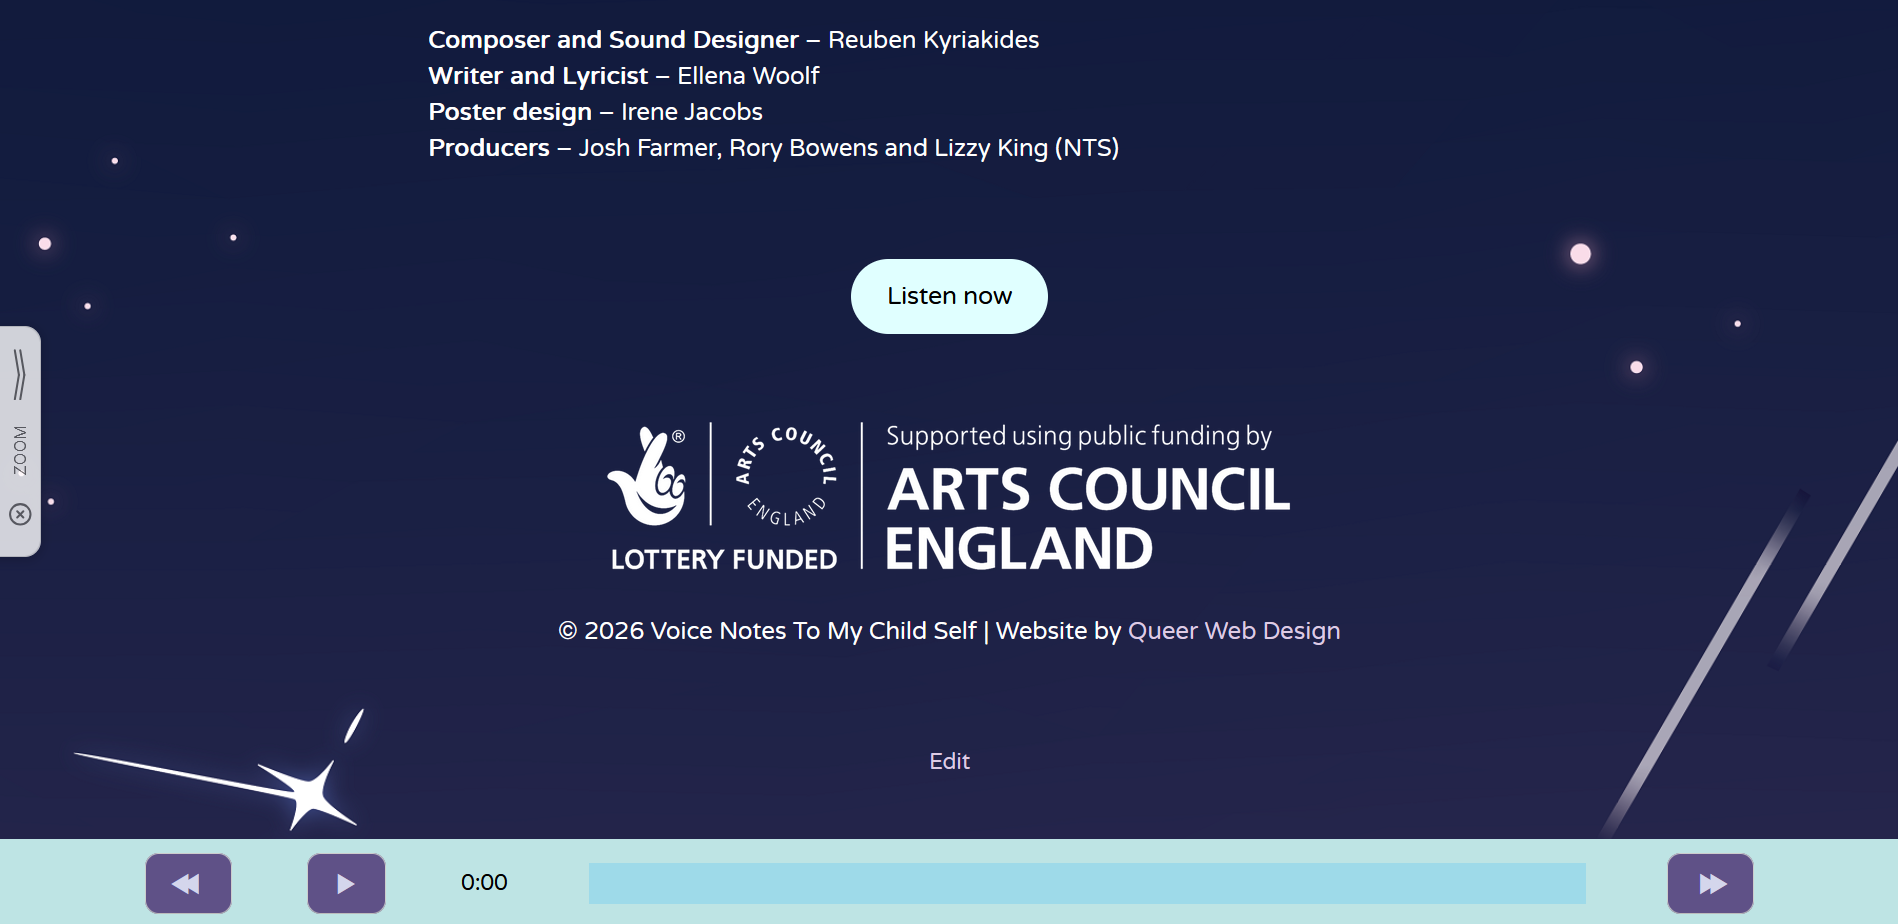Open the Queer Web Design link
Screen dimensions: 1898x924
1233,631
